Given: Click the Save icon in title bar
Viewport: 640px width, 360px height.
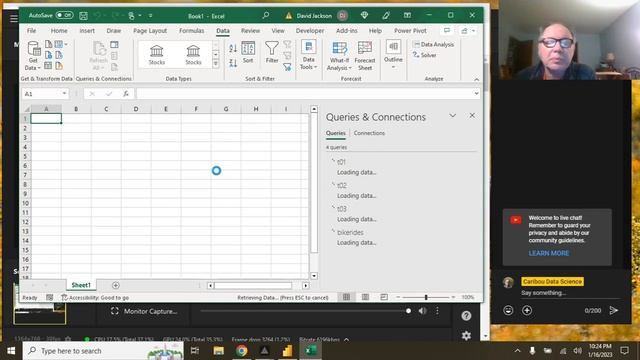Looking at the screenshot, I should tap(83, 16).
